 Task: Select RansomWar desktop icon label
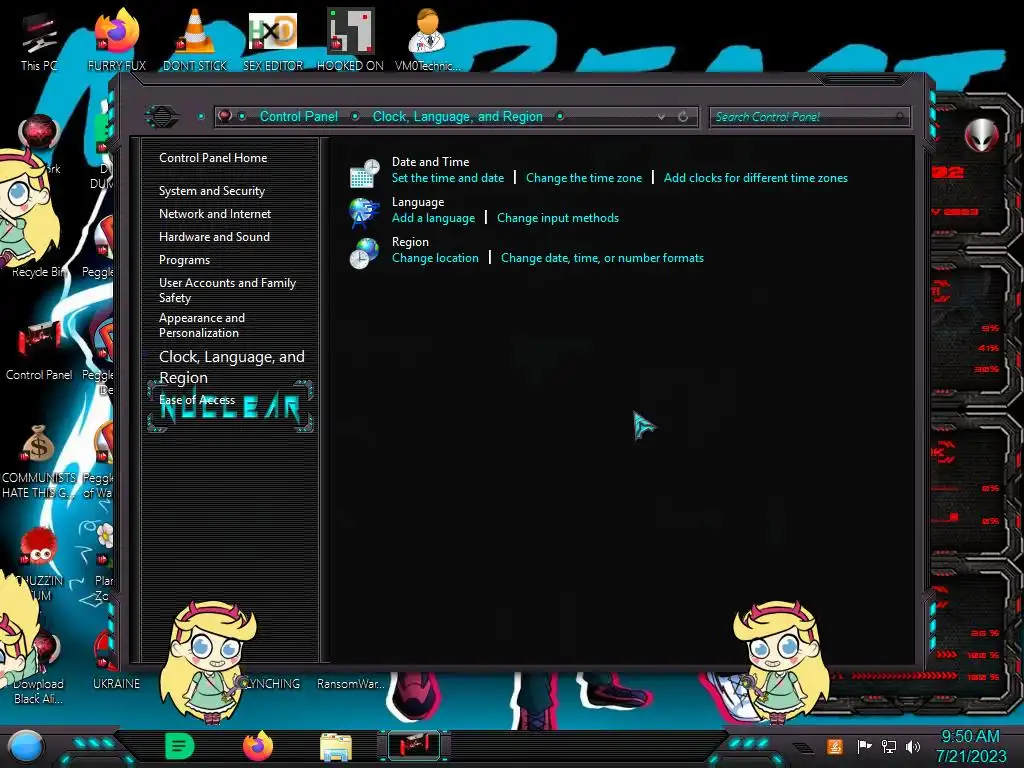click(351, 684)
